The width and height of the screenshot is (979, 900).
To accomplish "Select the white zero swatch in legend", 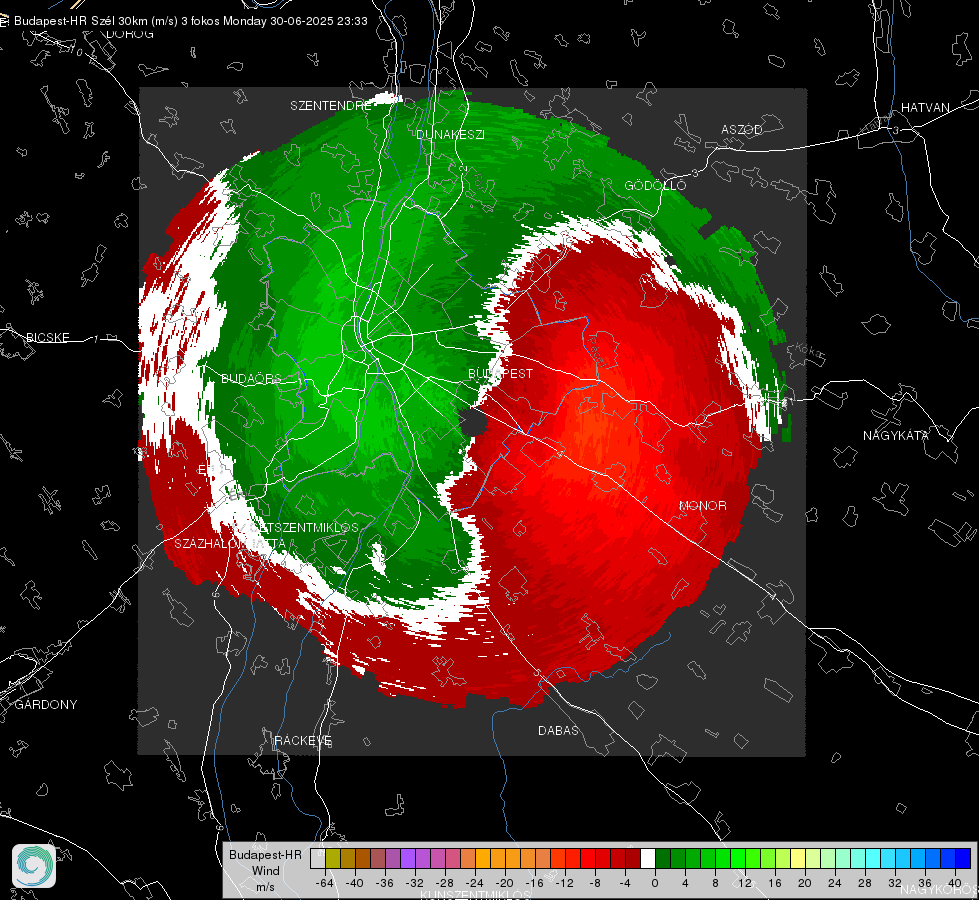I will [x=648, y=859].
